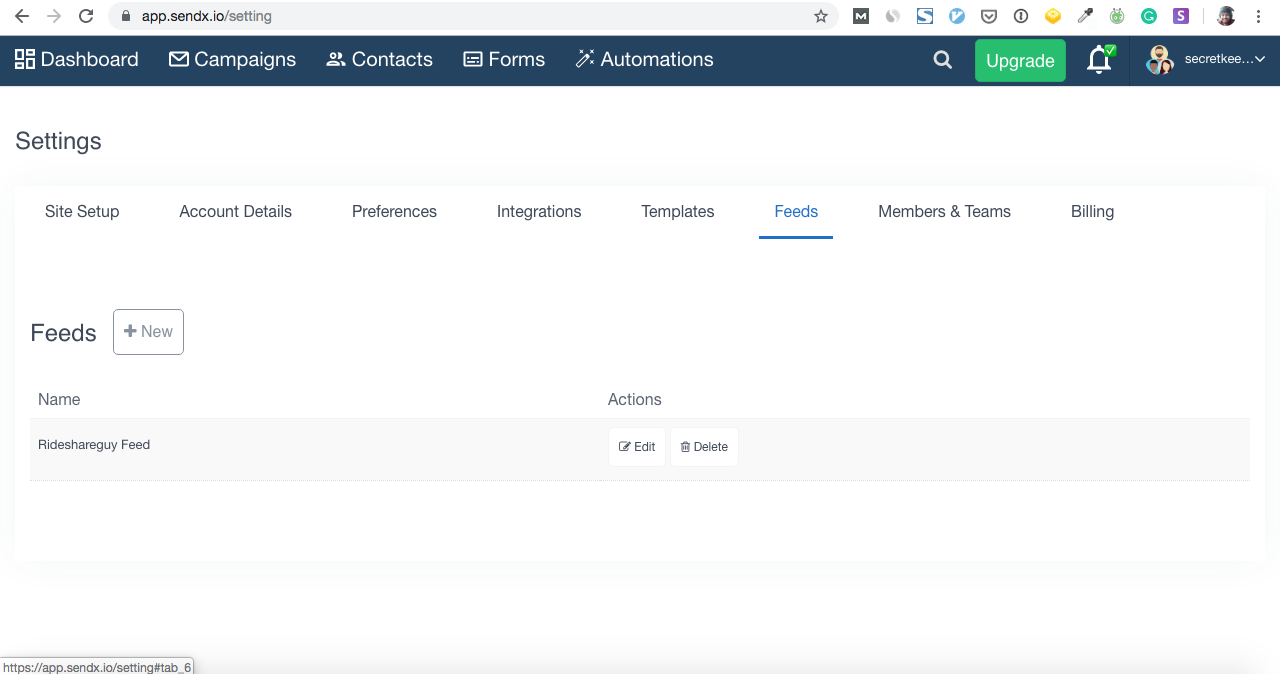1280x674 pixels.
Task: Go to Campaigns in the navigation bar
Action: (232, 60)
